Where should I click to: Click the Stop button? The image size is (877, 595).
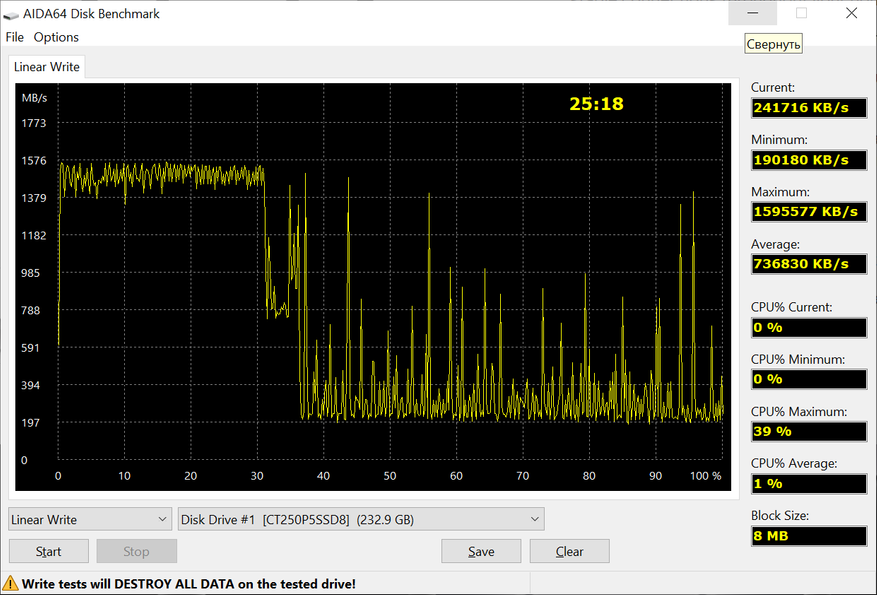pos(136,551)
